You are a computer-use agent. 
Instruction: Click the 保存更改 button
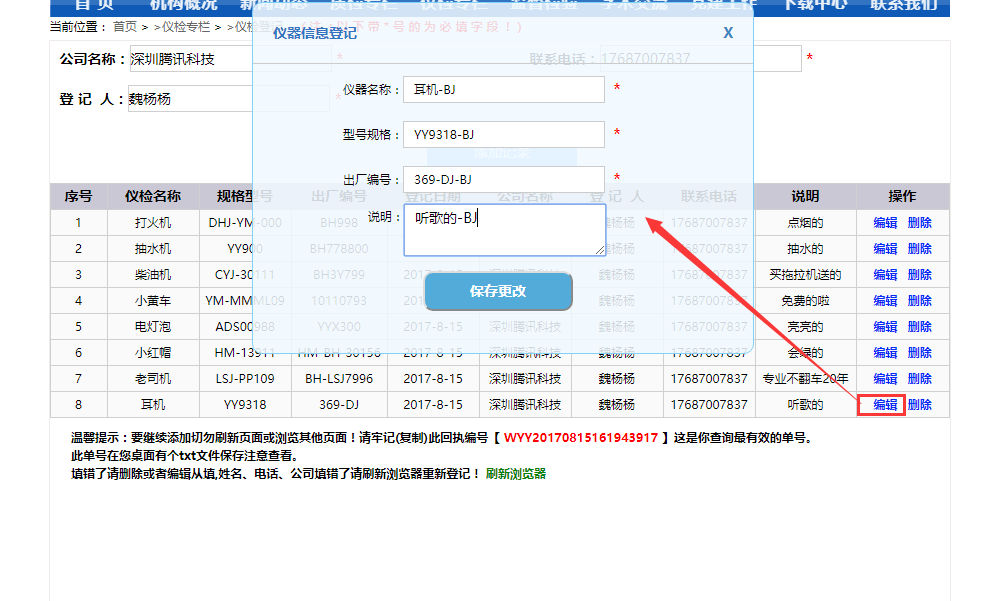point(498,291)
